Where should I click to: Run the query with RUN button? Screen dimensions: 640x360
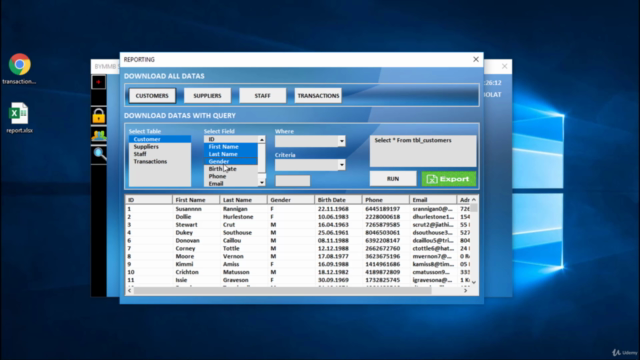point(393,179)
